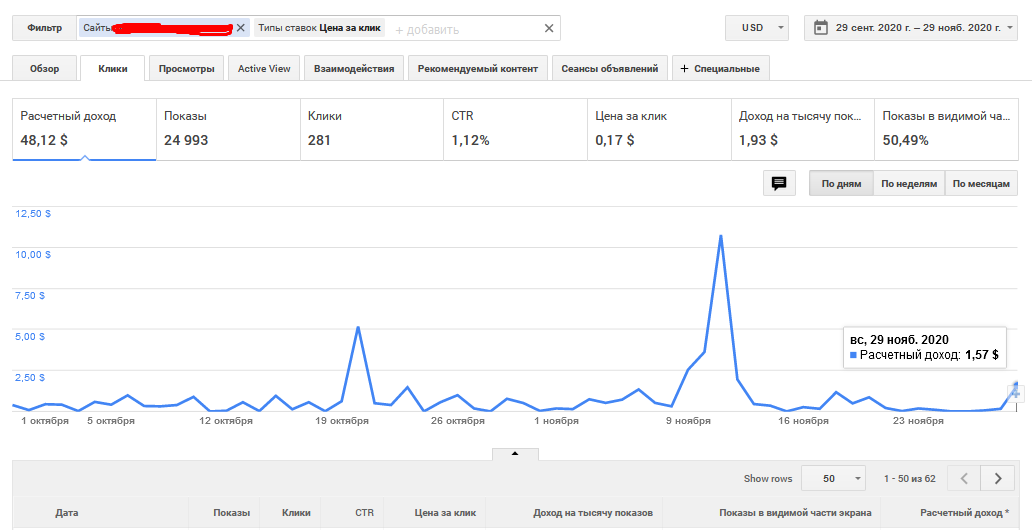Show chart data По дням
This screenshot has height=530, width=1032.
[841, 184]
